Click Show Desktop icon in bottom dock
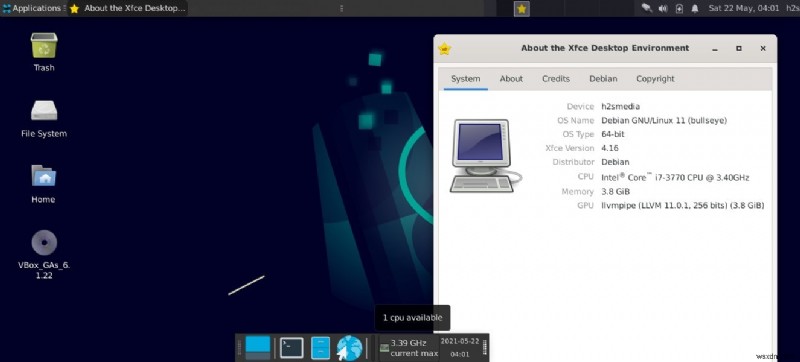800x362 pixels. [x=258, y=348]
